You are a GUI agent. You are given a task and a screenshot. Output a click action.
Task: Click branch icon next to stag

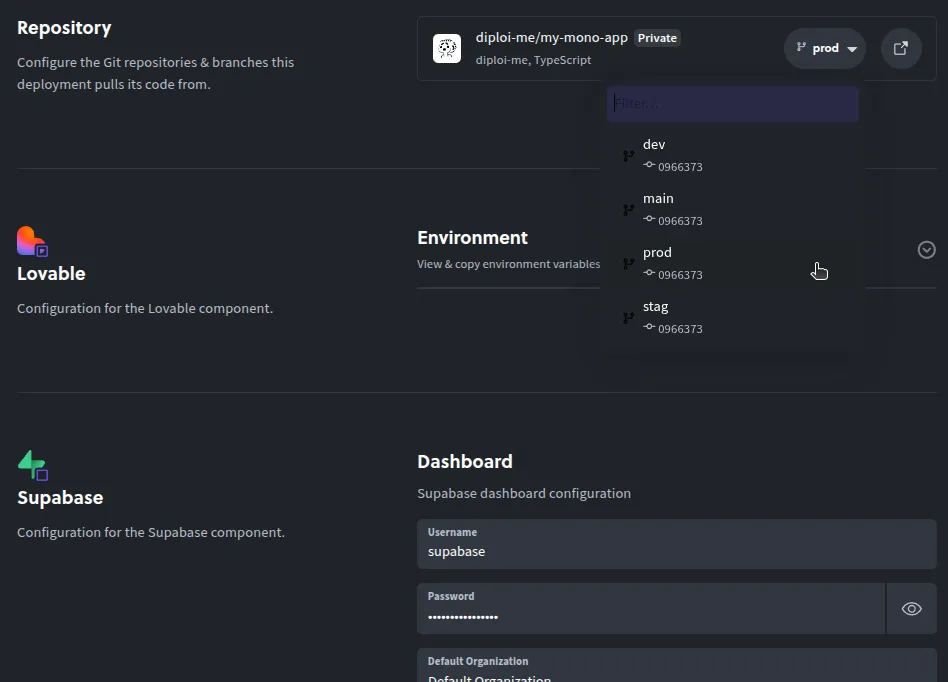coord(629,318)
